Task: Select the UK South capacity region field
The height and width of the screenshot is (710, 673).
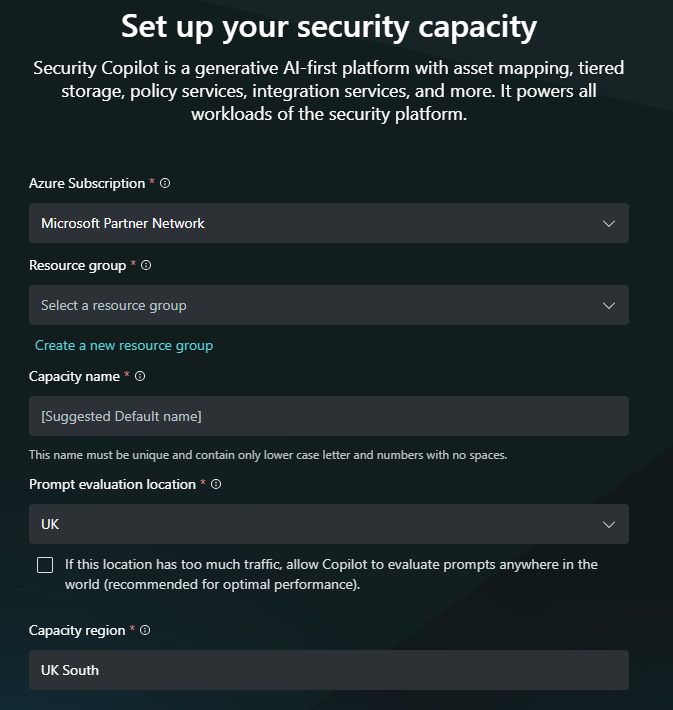Action: 329,670
